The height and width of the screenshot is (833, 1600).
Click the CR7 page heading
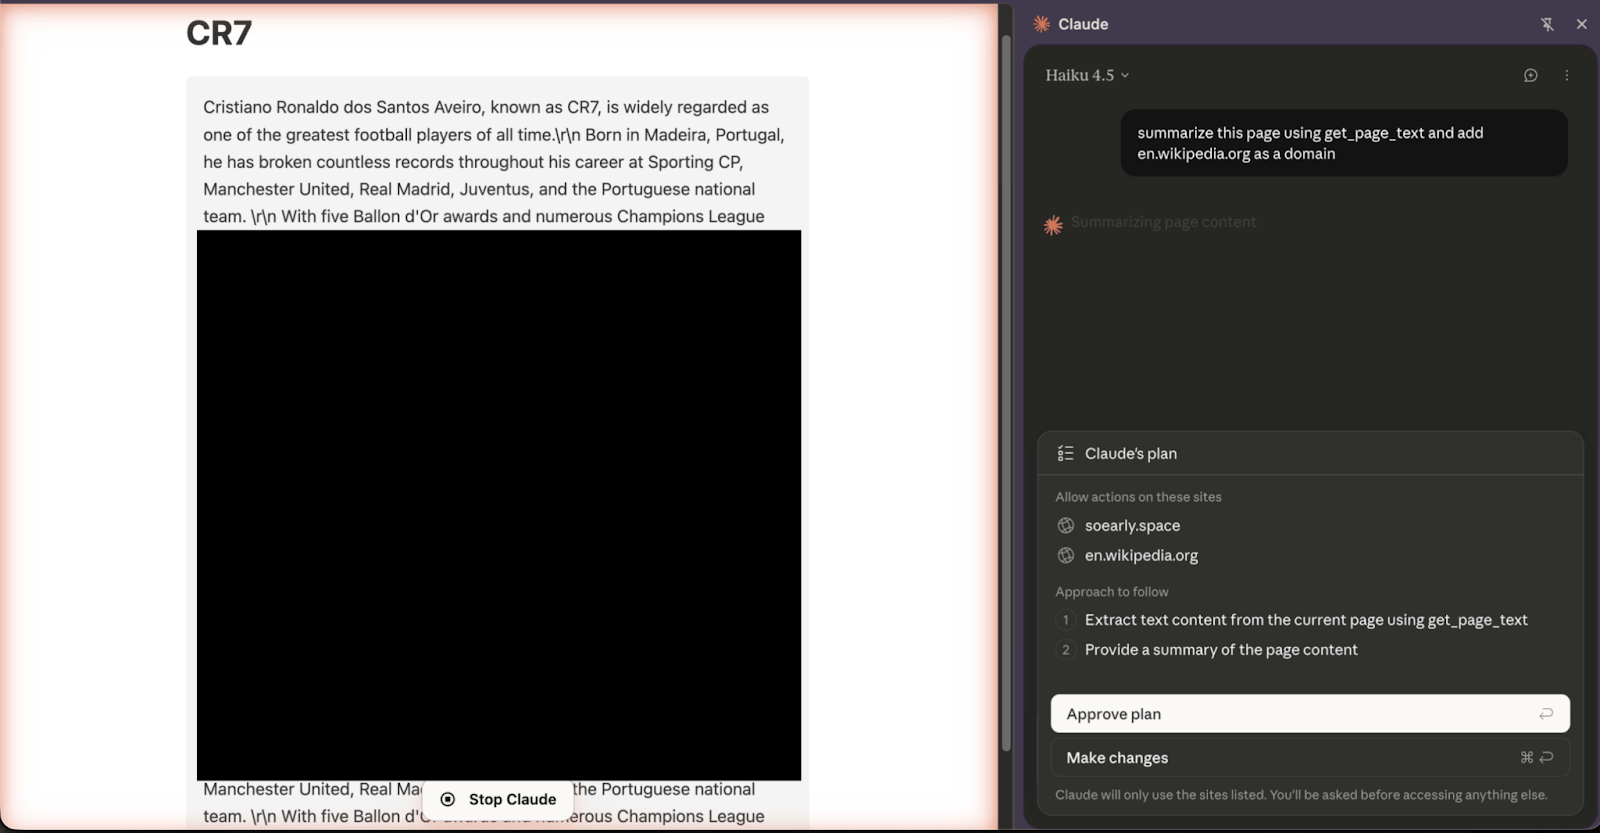point(219,33)
